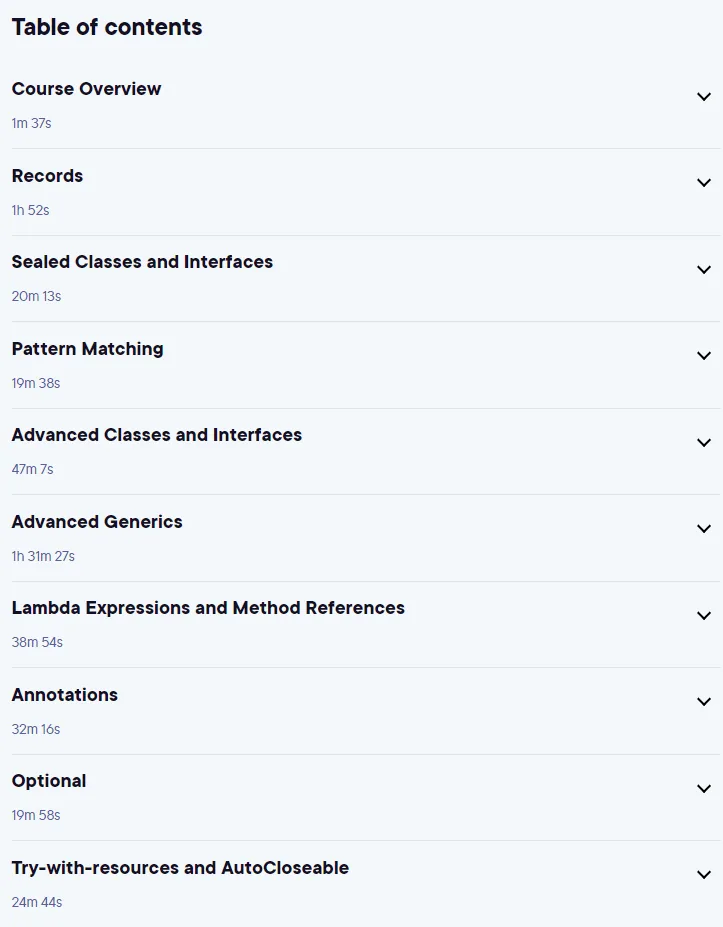The image size is (723, 927).
Task: Expand the Pattern Matching chevron
Action: point(703,356)
